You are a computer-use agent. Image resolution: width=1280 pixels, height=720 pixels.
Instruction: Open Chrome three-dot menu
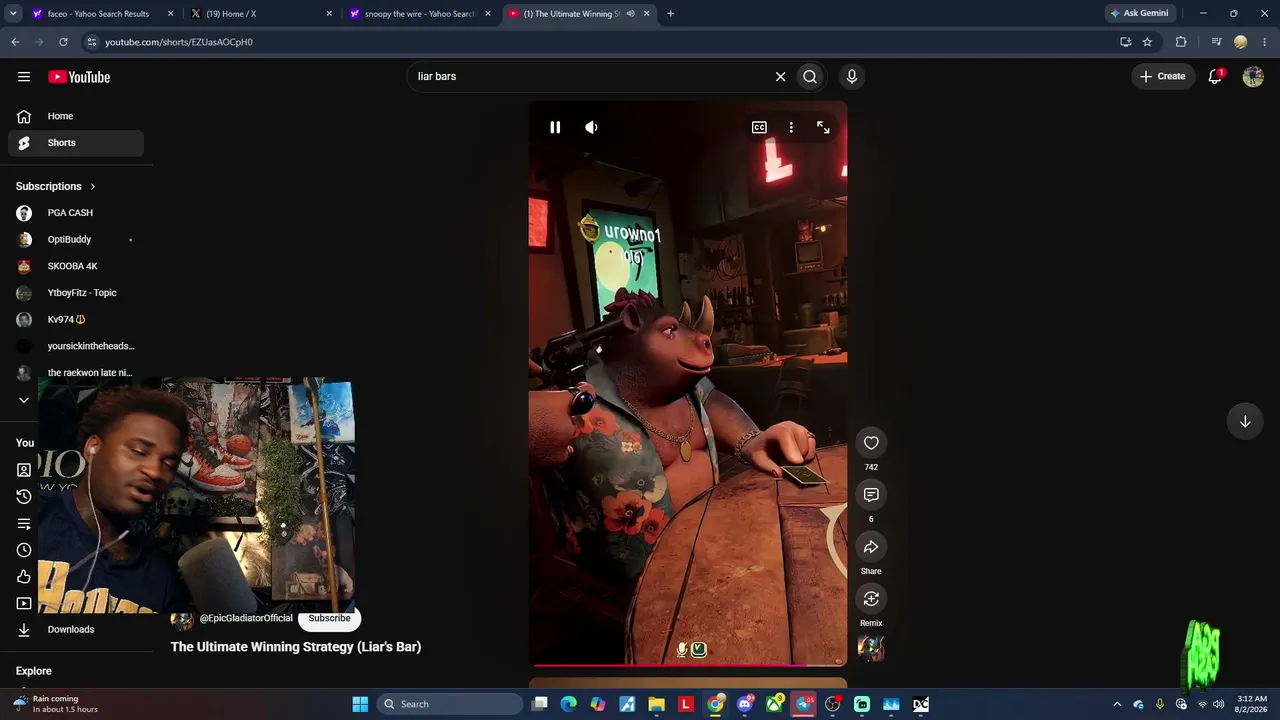[1265, 42]
